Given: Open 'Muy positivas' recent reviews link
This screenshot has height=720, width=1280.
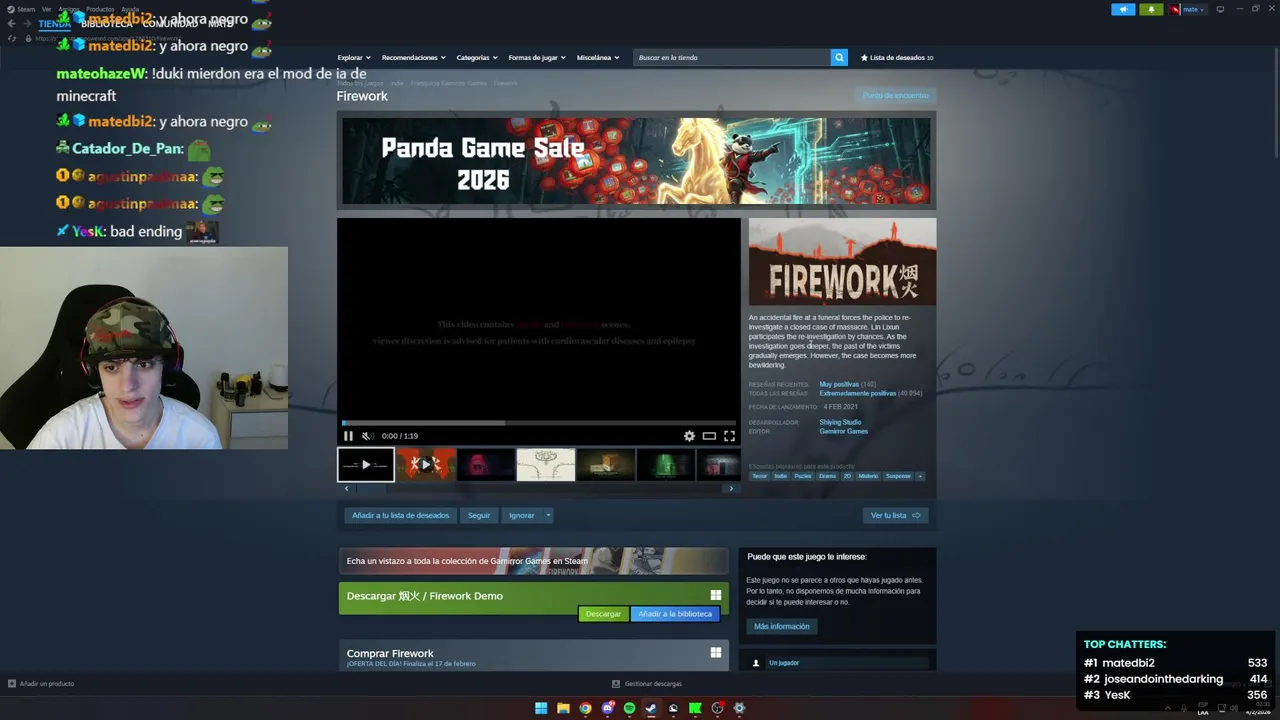Looking at the screenshot, I should [839, 384].
